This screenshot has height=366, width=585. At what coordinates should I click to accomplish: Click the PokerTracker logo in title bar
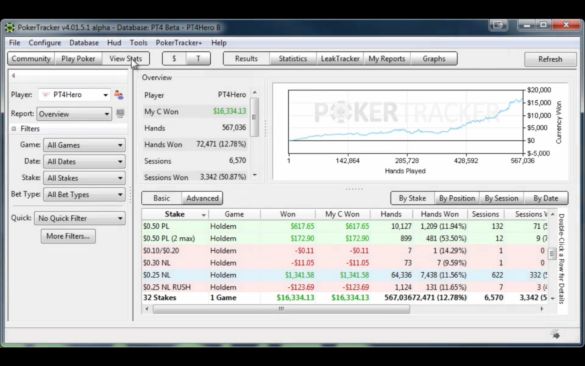coord(10,28)
